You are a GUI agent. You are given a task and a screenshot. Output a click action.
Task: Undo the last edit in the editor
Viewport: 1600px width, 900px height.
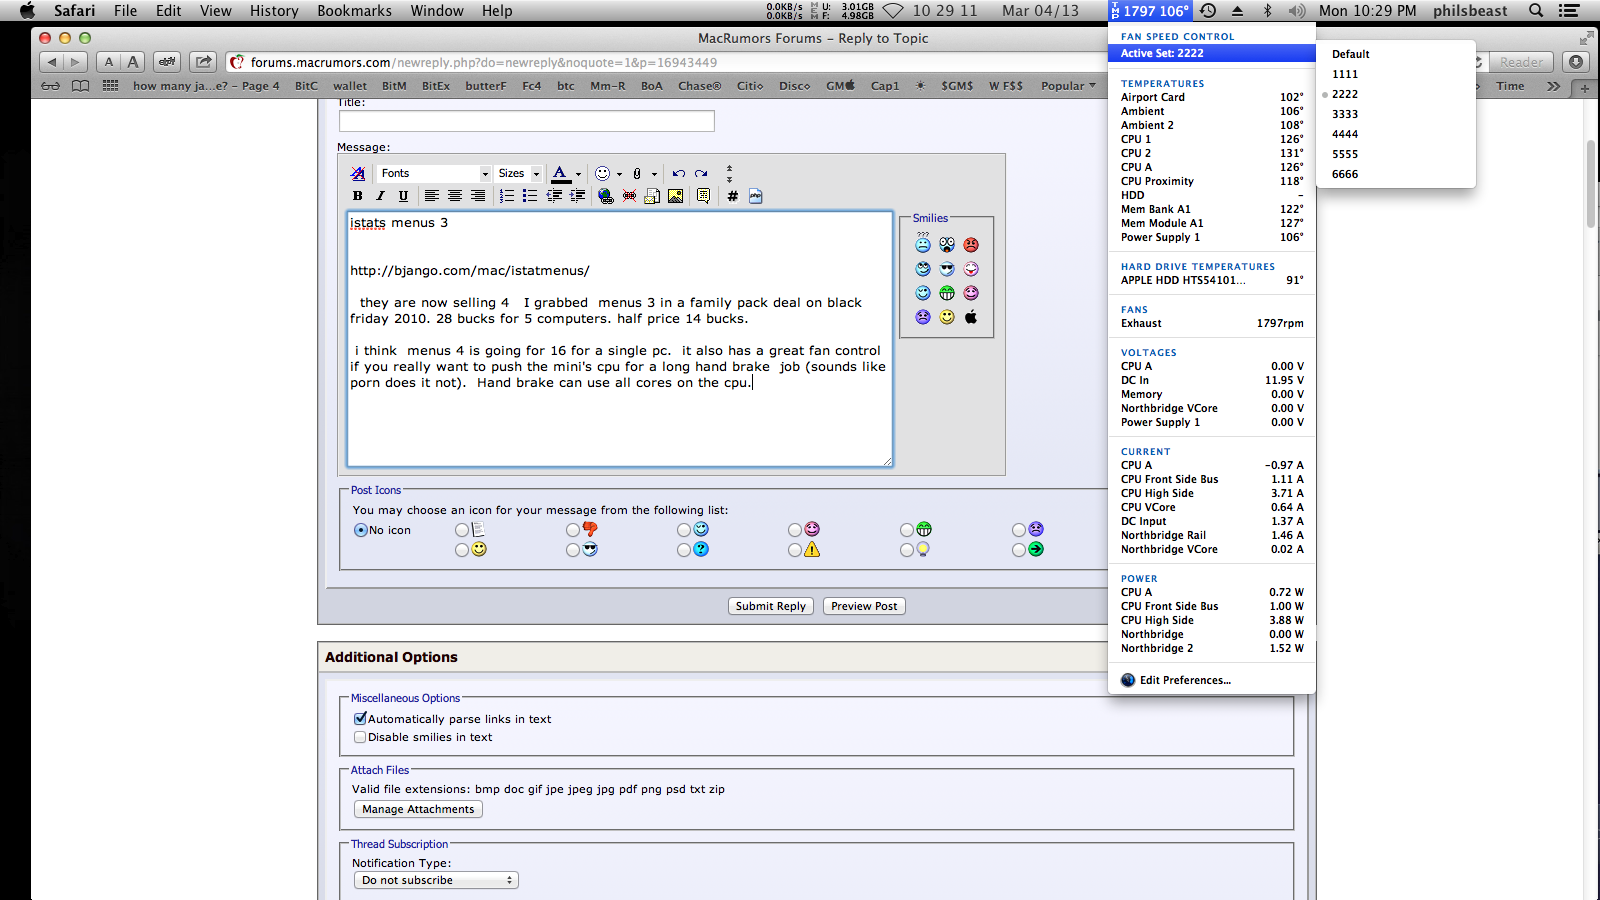click(x=679, y=173)
